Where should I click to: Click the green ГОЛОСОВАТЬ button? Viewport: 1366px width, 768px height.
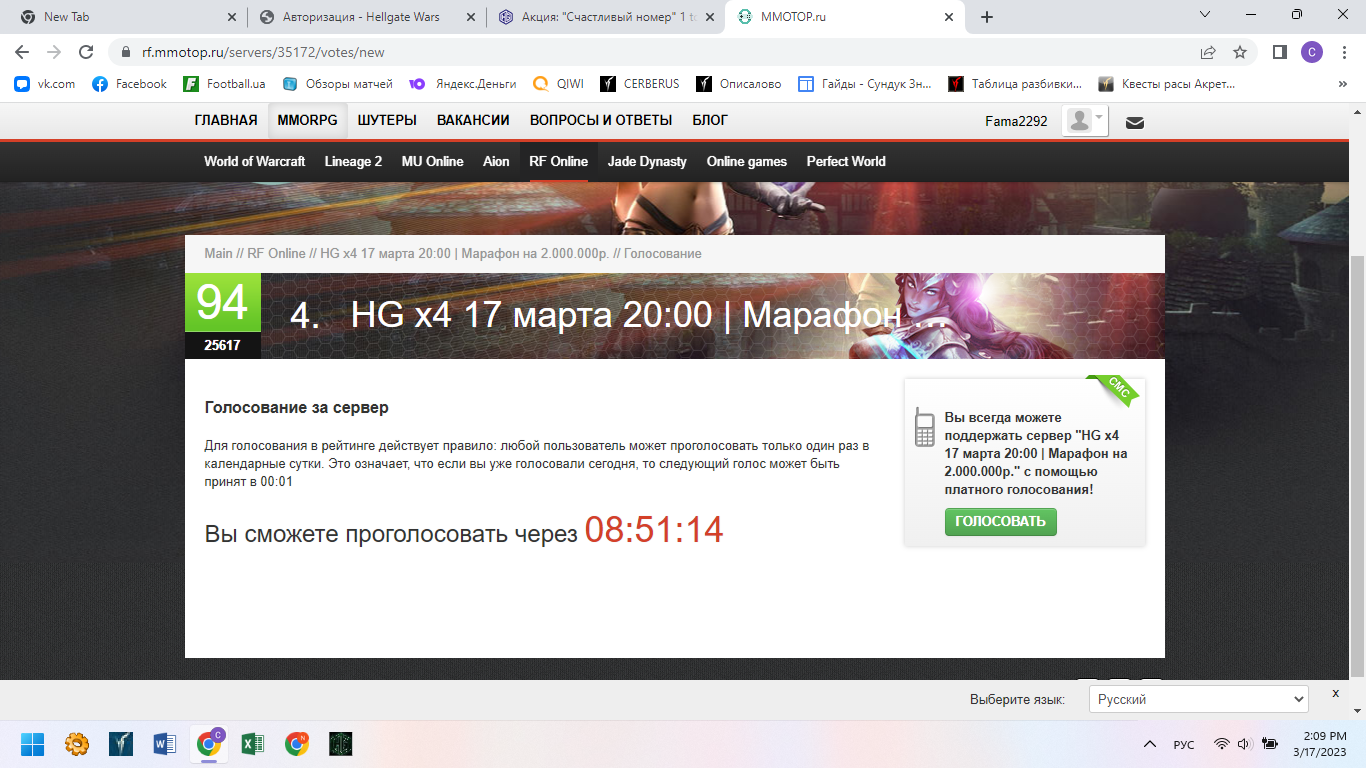[1000, 521]
